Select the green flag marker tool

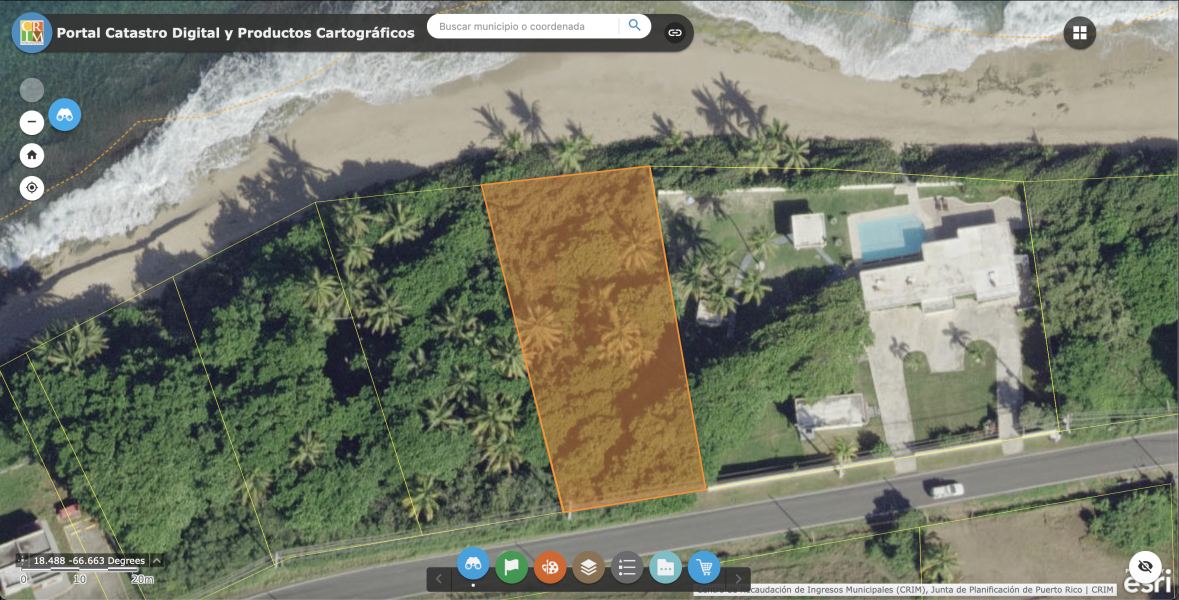tap(512, 566)
